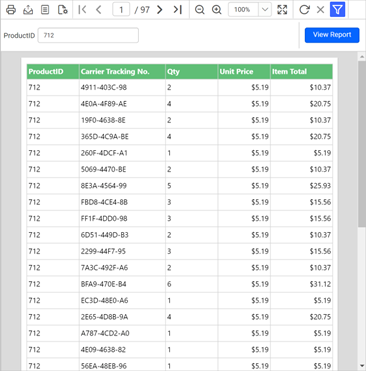Click the ProductID parameter input field
Image resolution: width=366 pixels, height=371 pixels.
[x=88, y=35]
